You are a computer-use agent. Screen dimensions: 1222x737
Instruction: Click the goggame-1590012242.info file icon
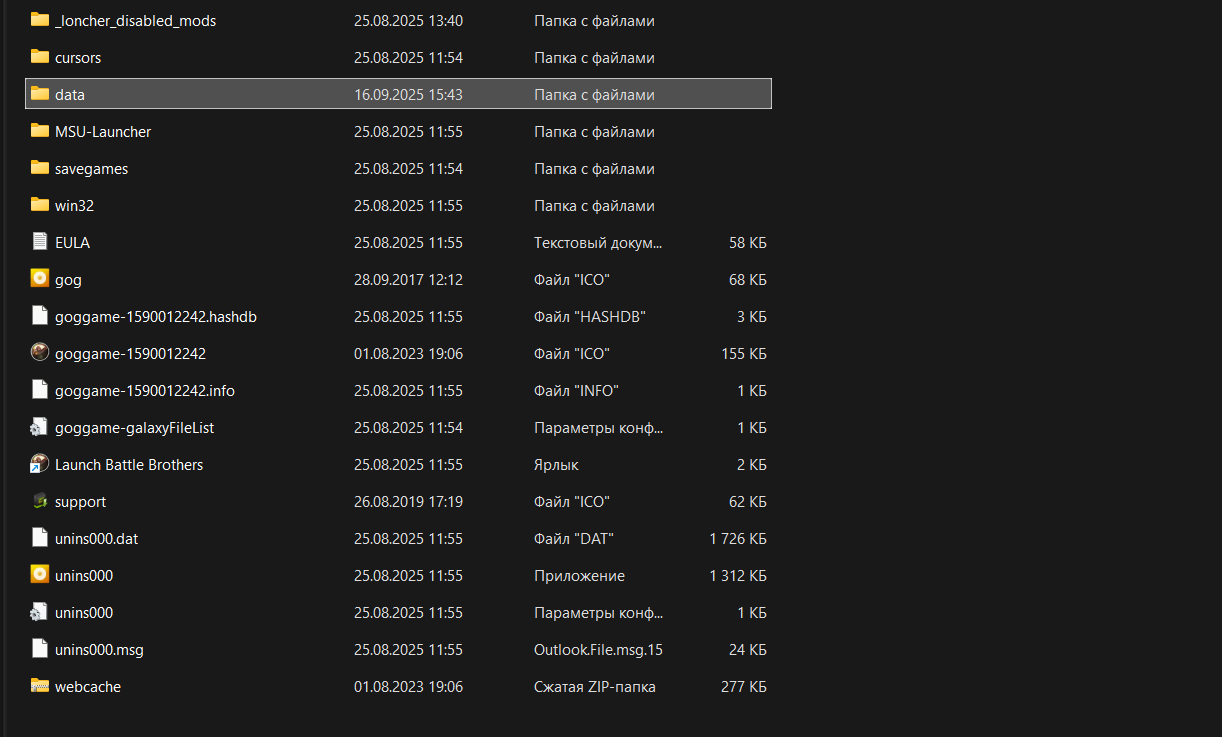coord(40,390)
